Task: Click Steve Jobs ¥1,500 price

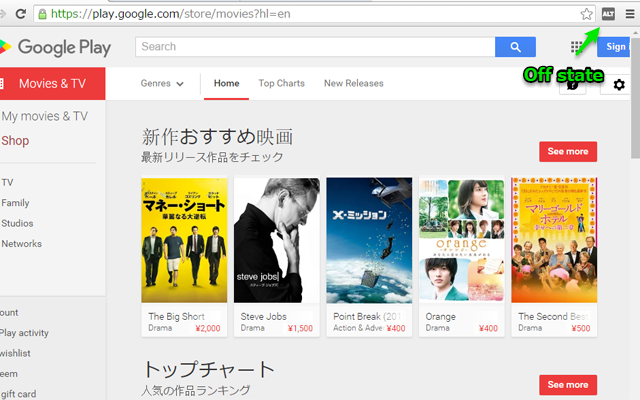Action: coord(300,329)
